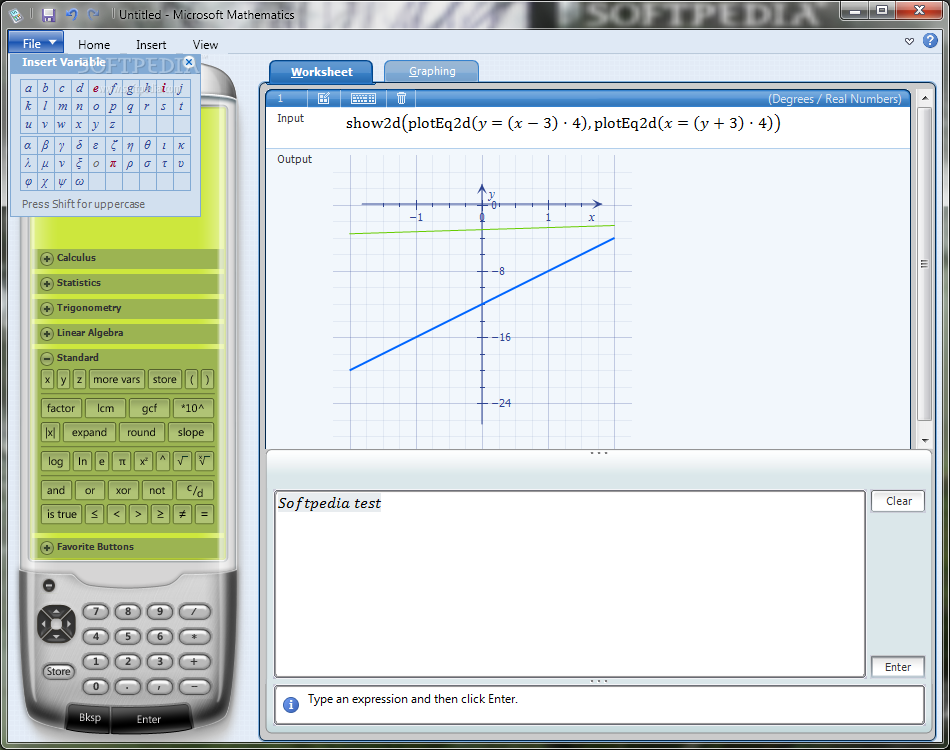The height and width of the screenshot is (750, 950).
Task: Click the is true button
Action: coord(62,514)
